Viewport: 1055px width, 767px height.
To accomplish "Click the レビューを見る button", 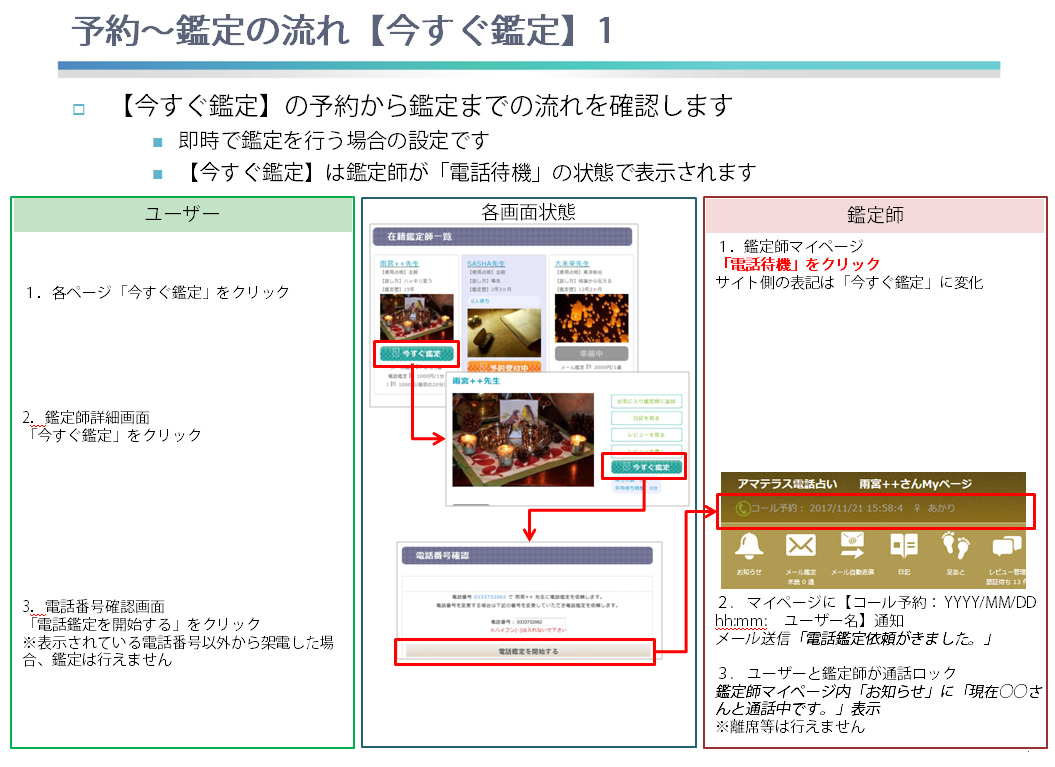I will [x=645, y=435].
